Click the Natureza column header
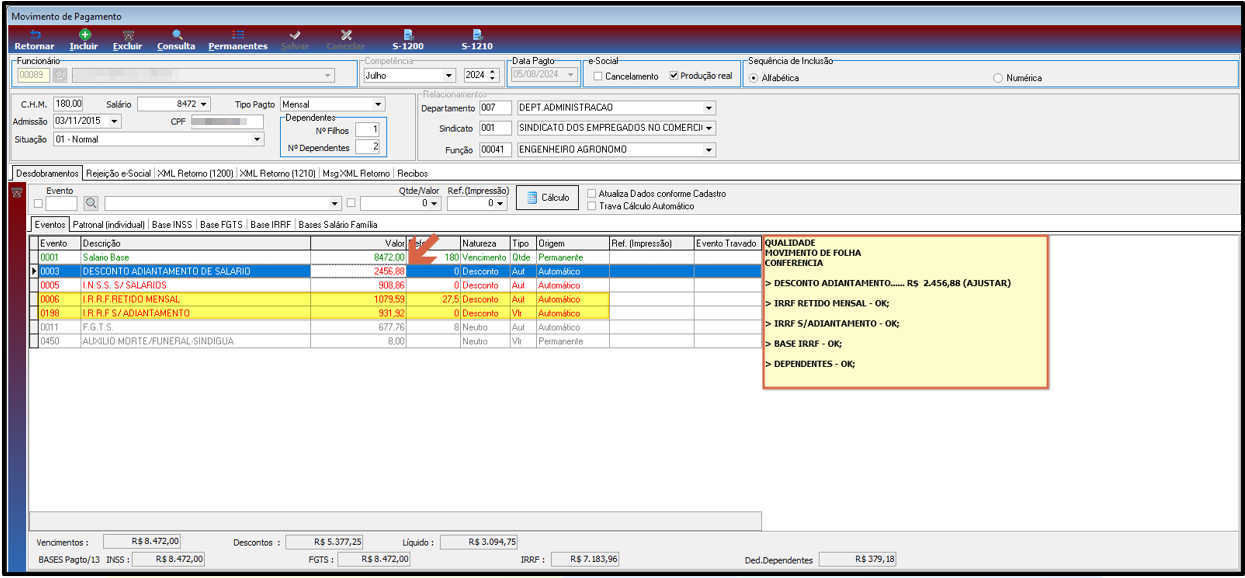This screenshot has width=1245, height=578. click(x=485, y=243)
